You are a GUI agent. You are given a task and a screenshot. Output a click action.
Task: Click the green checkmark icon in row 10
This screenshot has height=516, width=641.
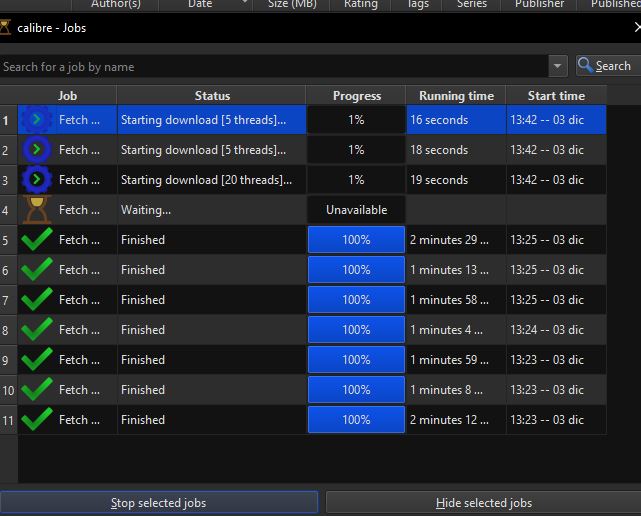36,389
